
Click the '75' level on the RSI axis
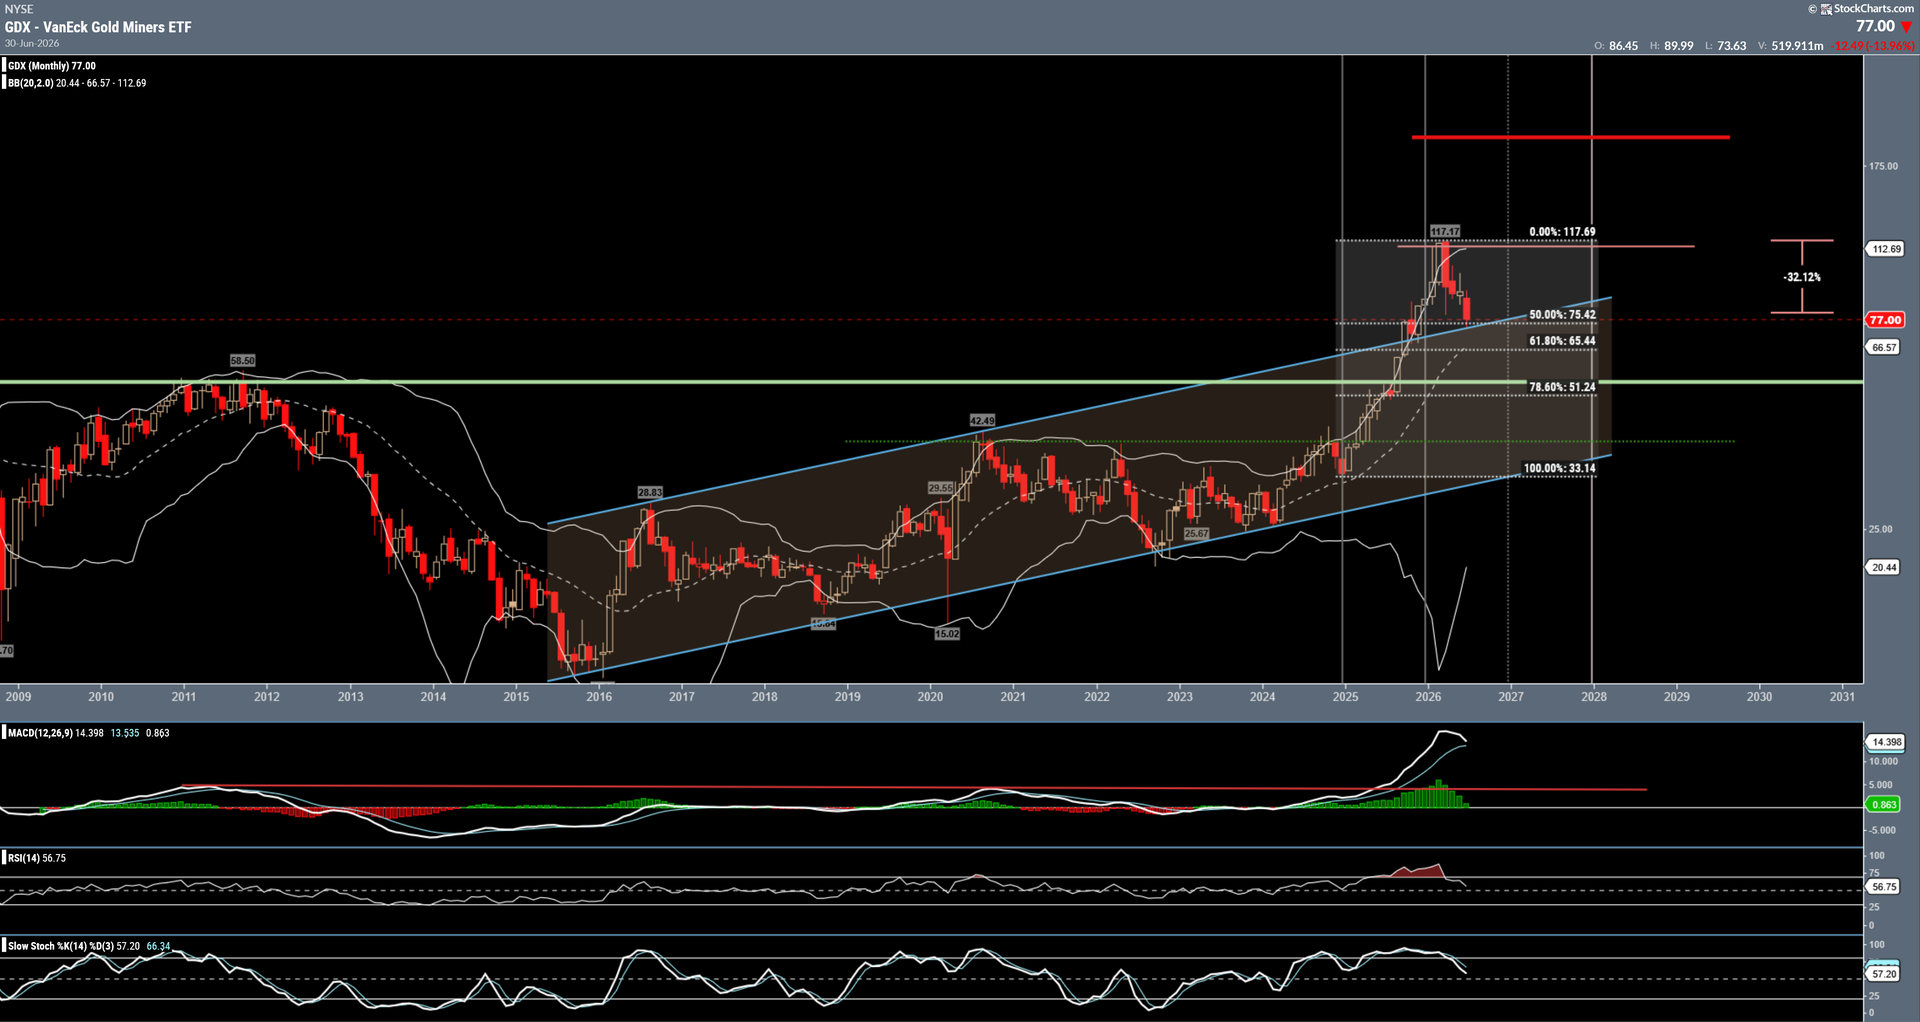(1875, 874)
